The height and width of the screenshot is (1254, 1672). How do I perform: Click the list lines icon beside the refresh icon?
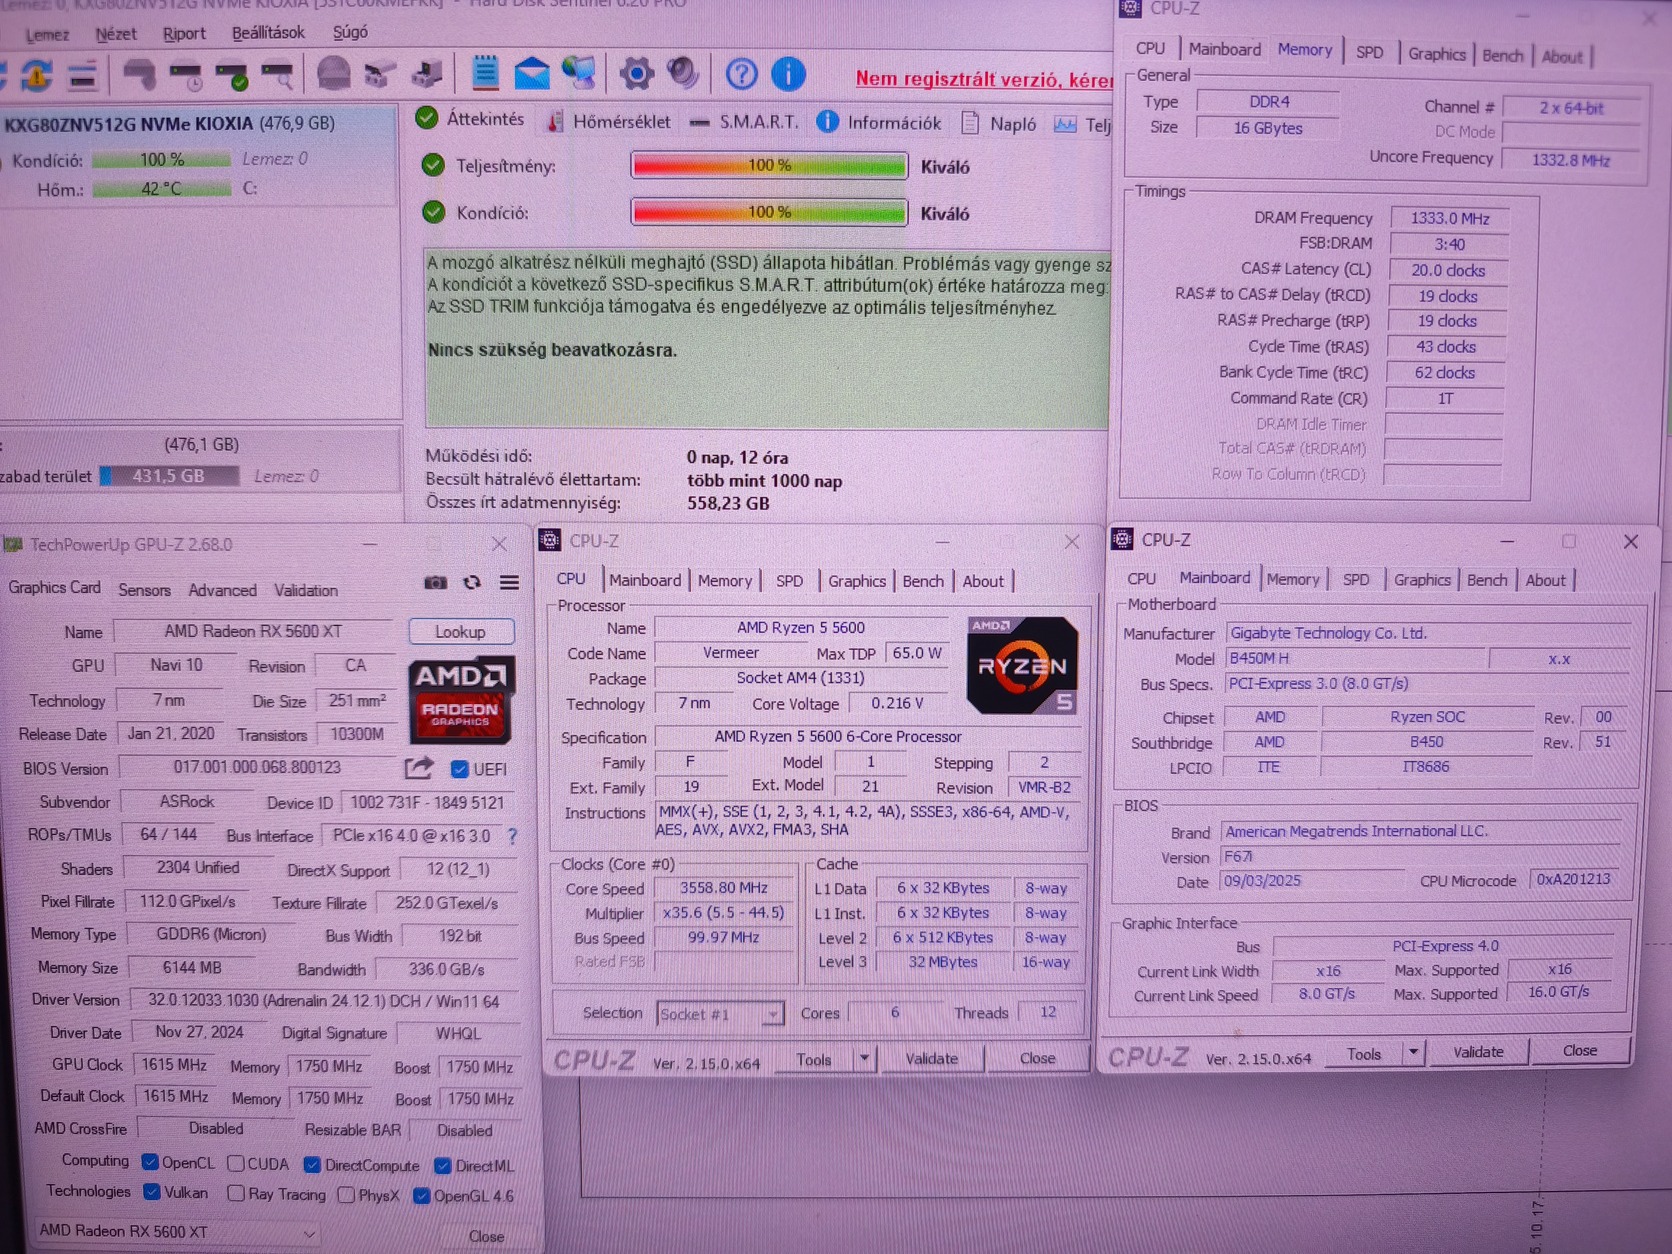point(82,75)
